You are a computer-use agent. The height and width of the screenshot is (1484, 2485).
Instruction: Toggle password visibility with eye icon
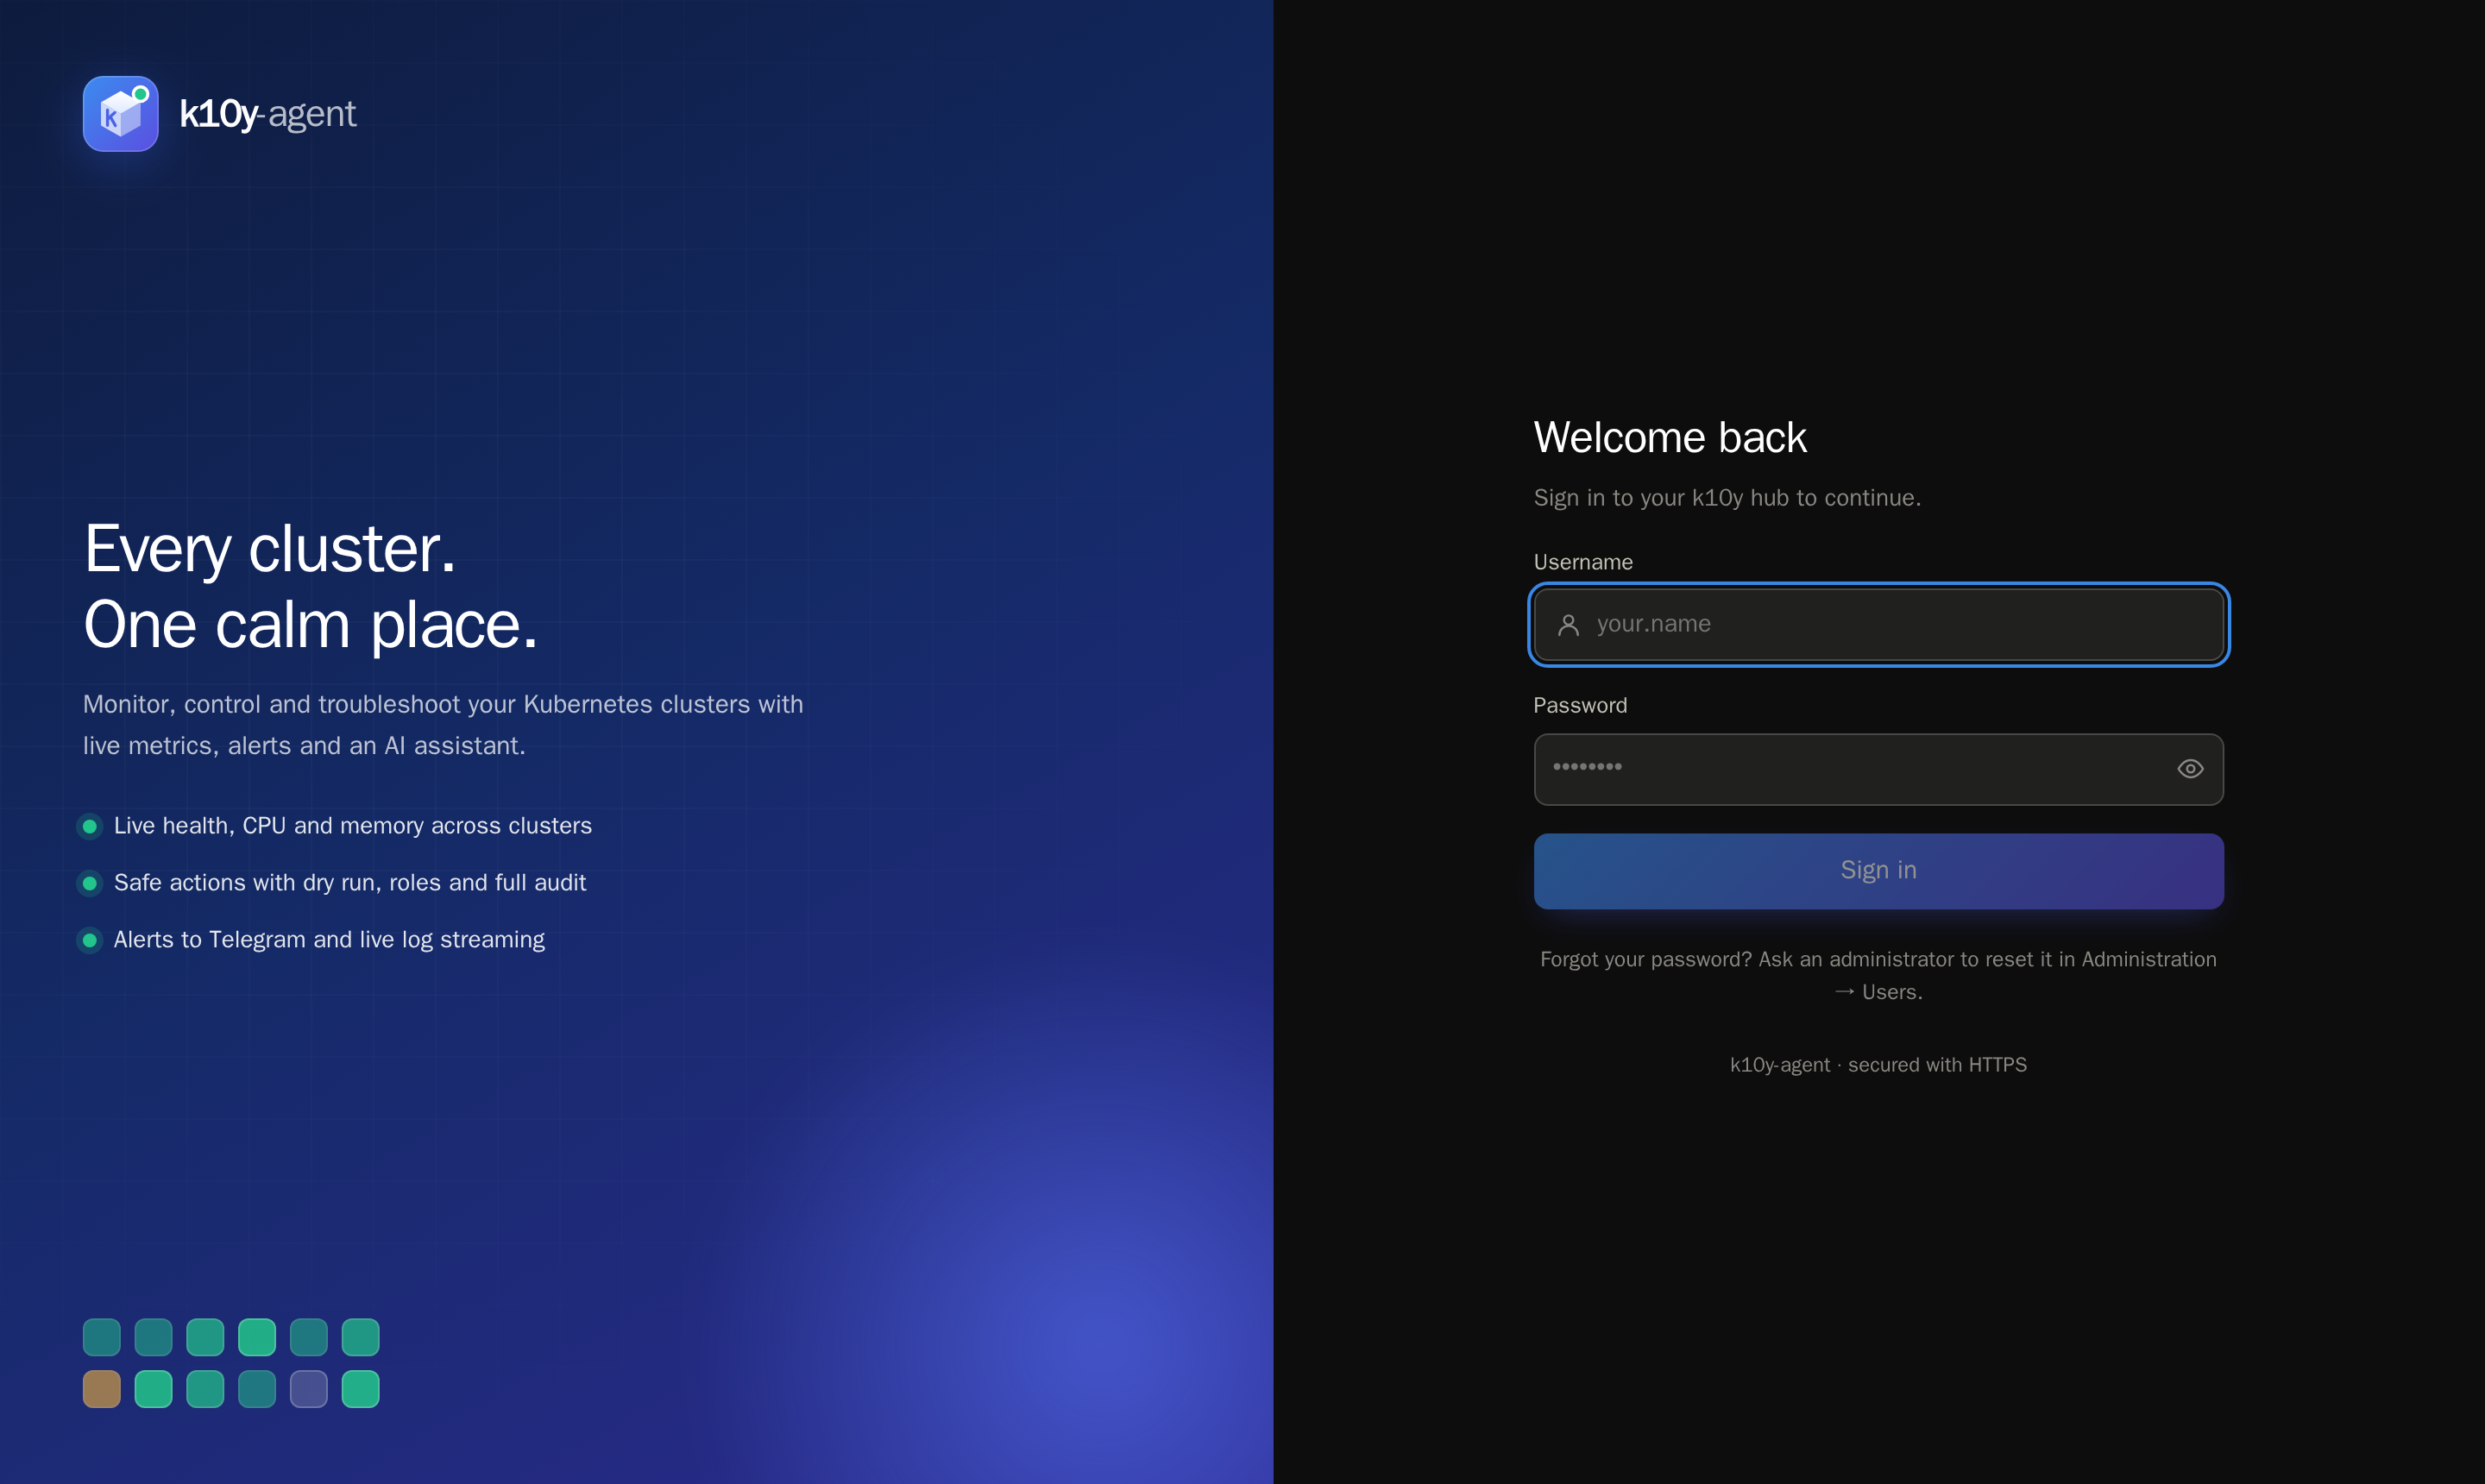2190,769
